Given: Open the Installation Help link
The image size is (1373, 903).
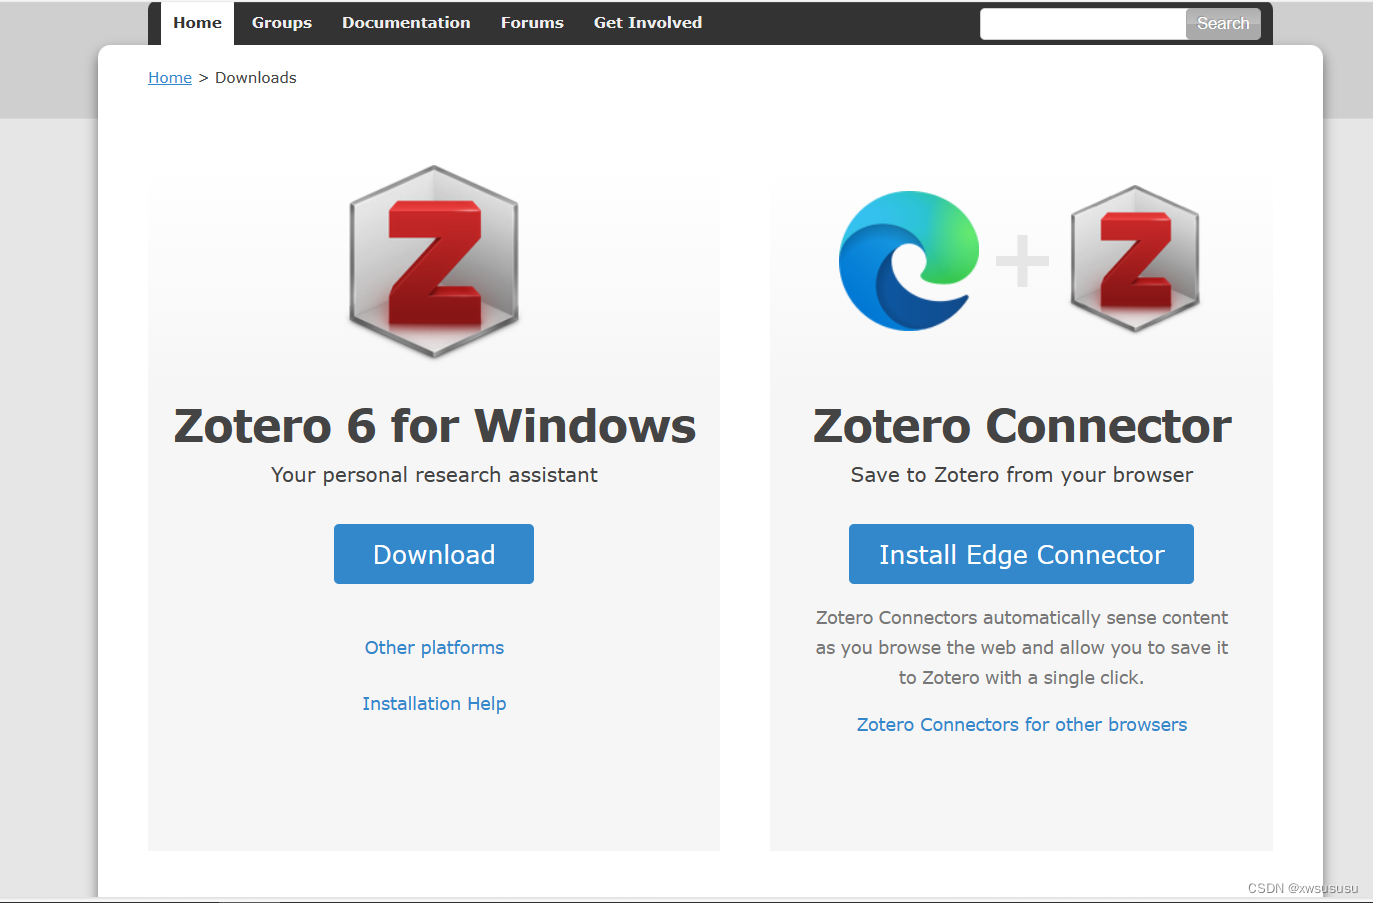Looking at the screenshot, I should (x=433, y=703).
